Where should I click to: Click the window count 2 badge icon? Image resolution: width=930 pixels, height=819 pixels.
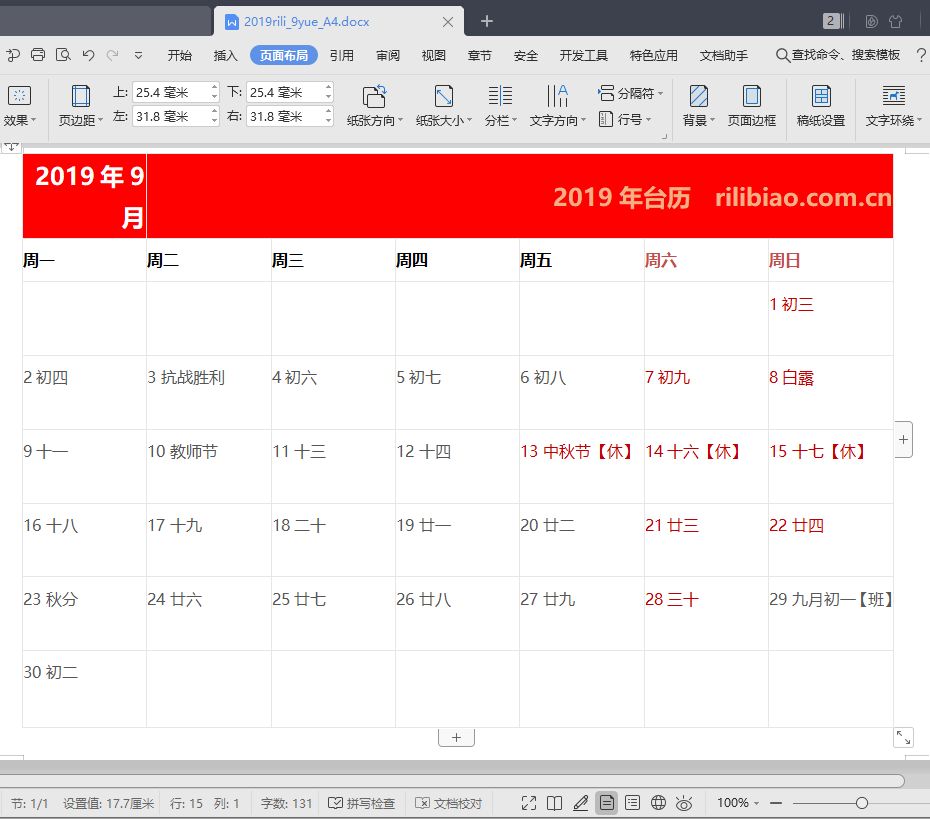[x=832, y=21]
